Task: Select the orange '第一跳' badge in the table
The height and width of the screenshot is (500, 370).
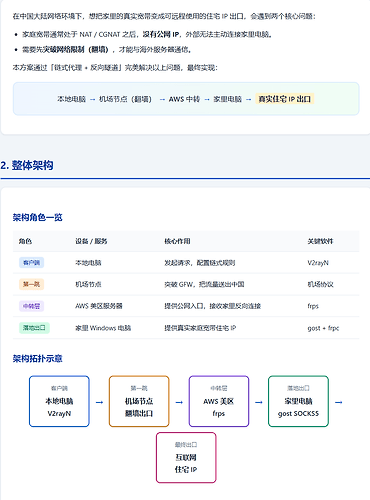Action: 31,284
